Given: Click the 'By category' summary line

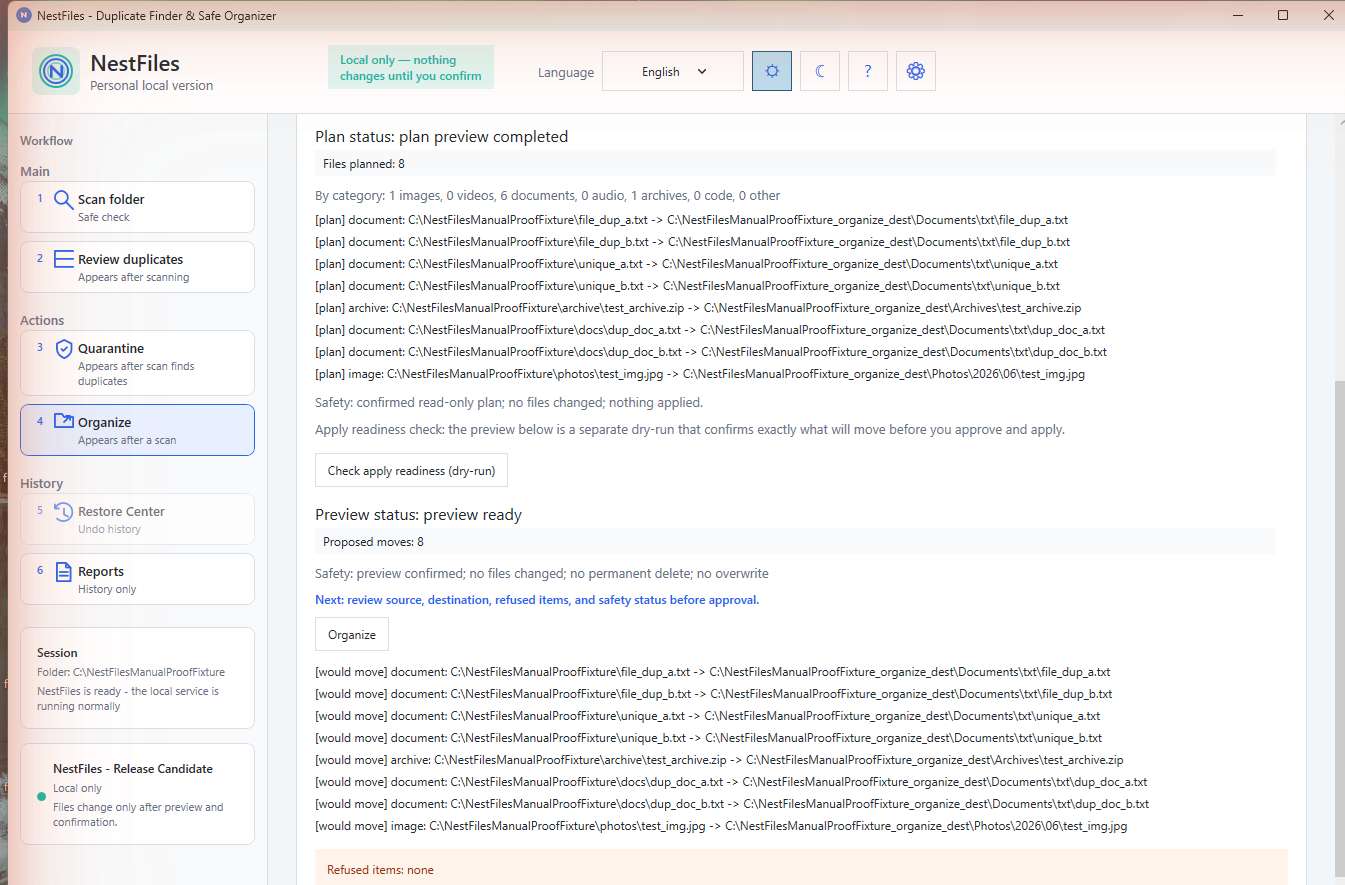Looking at the screenshot, I should pos(548,196).
